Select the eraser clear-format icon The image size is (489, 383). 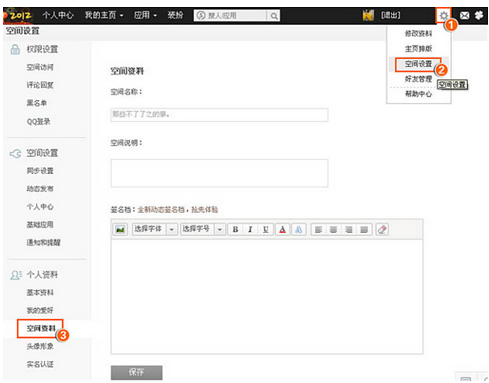[382, 229]
